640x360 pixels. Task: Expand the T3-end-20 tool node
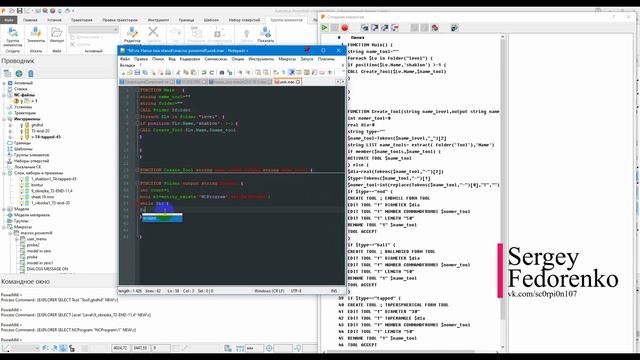click(10, 131)
